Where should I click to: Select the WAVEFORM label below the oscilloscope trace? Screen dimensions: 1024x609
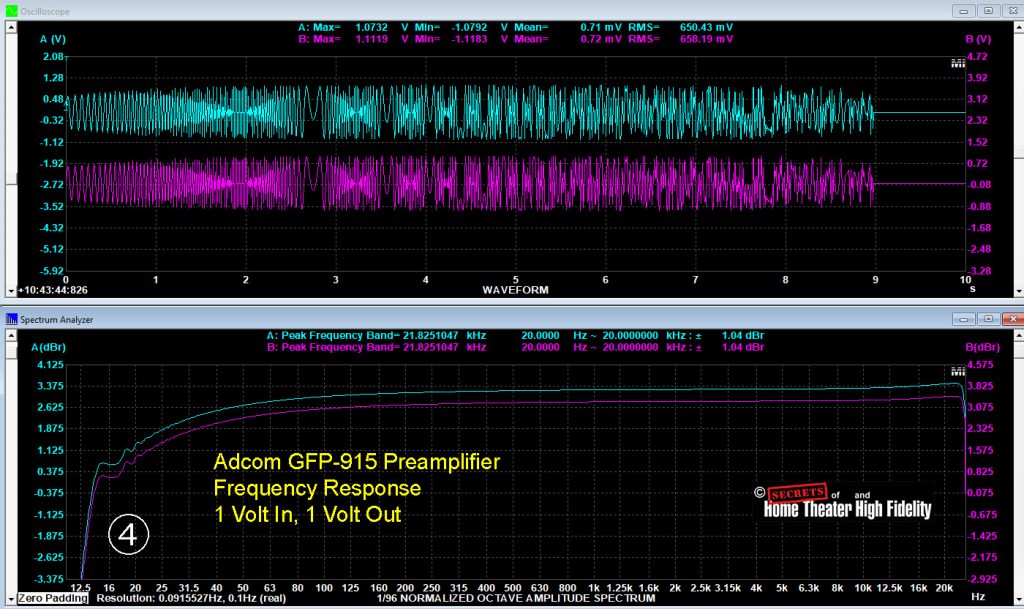pos(514,290)
